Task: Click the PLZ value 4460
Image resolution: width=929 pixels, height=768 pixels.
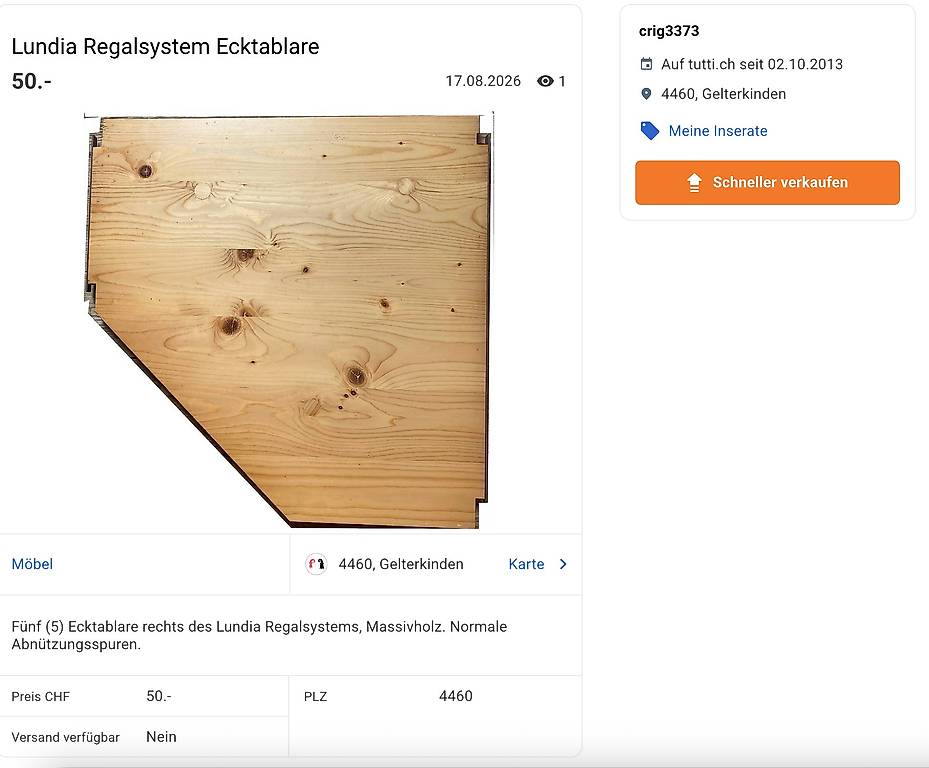Action: point(456,696)
